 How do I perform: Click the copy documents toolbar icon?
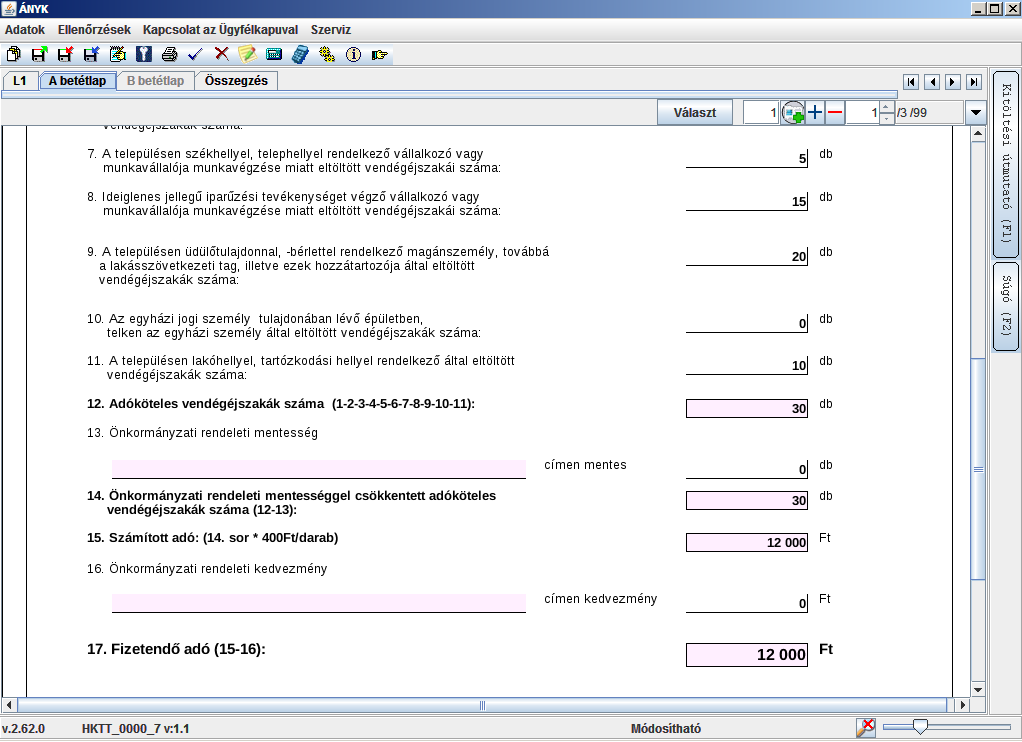click(13, 54)
